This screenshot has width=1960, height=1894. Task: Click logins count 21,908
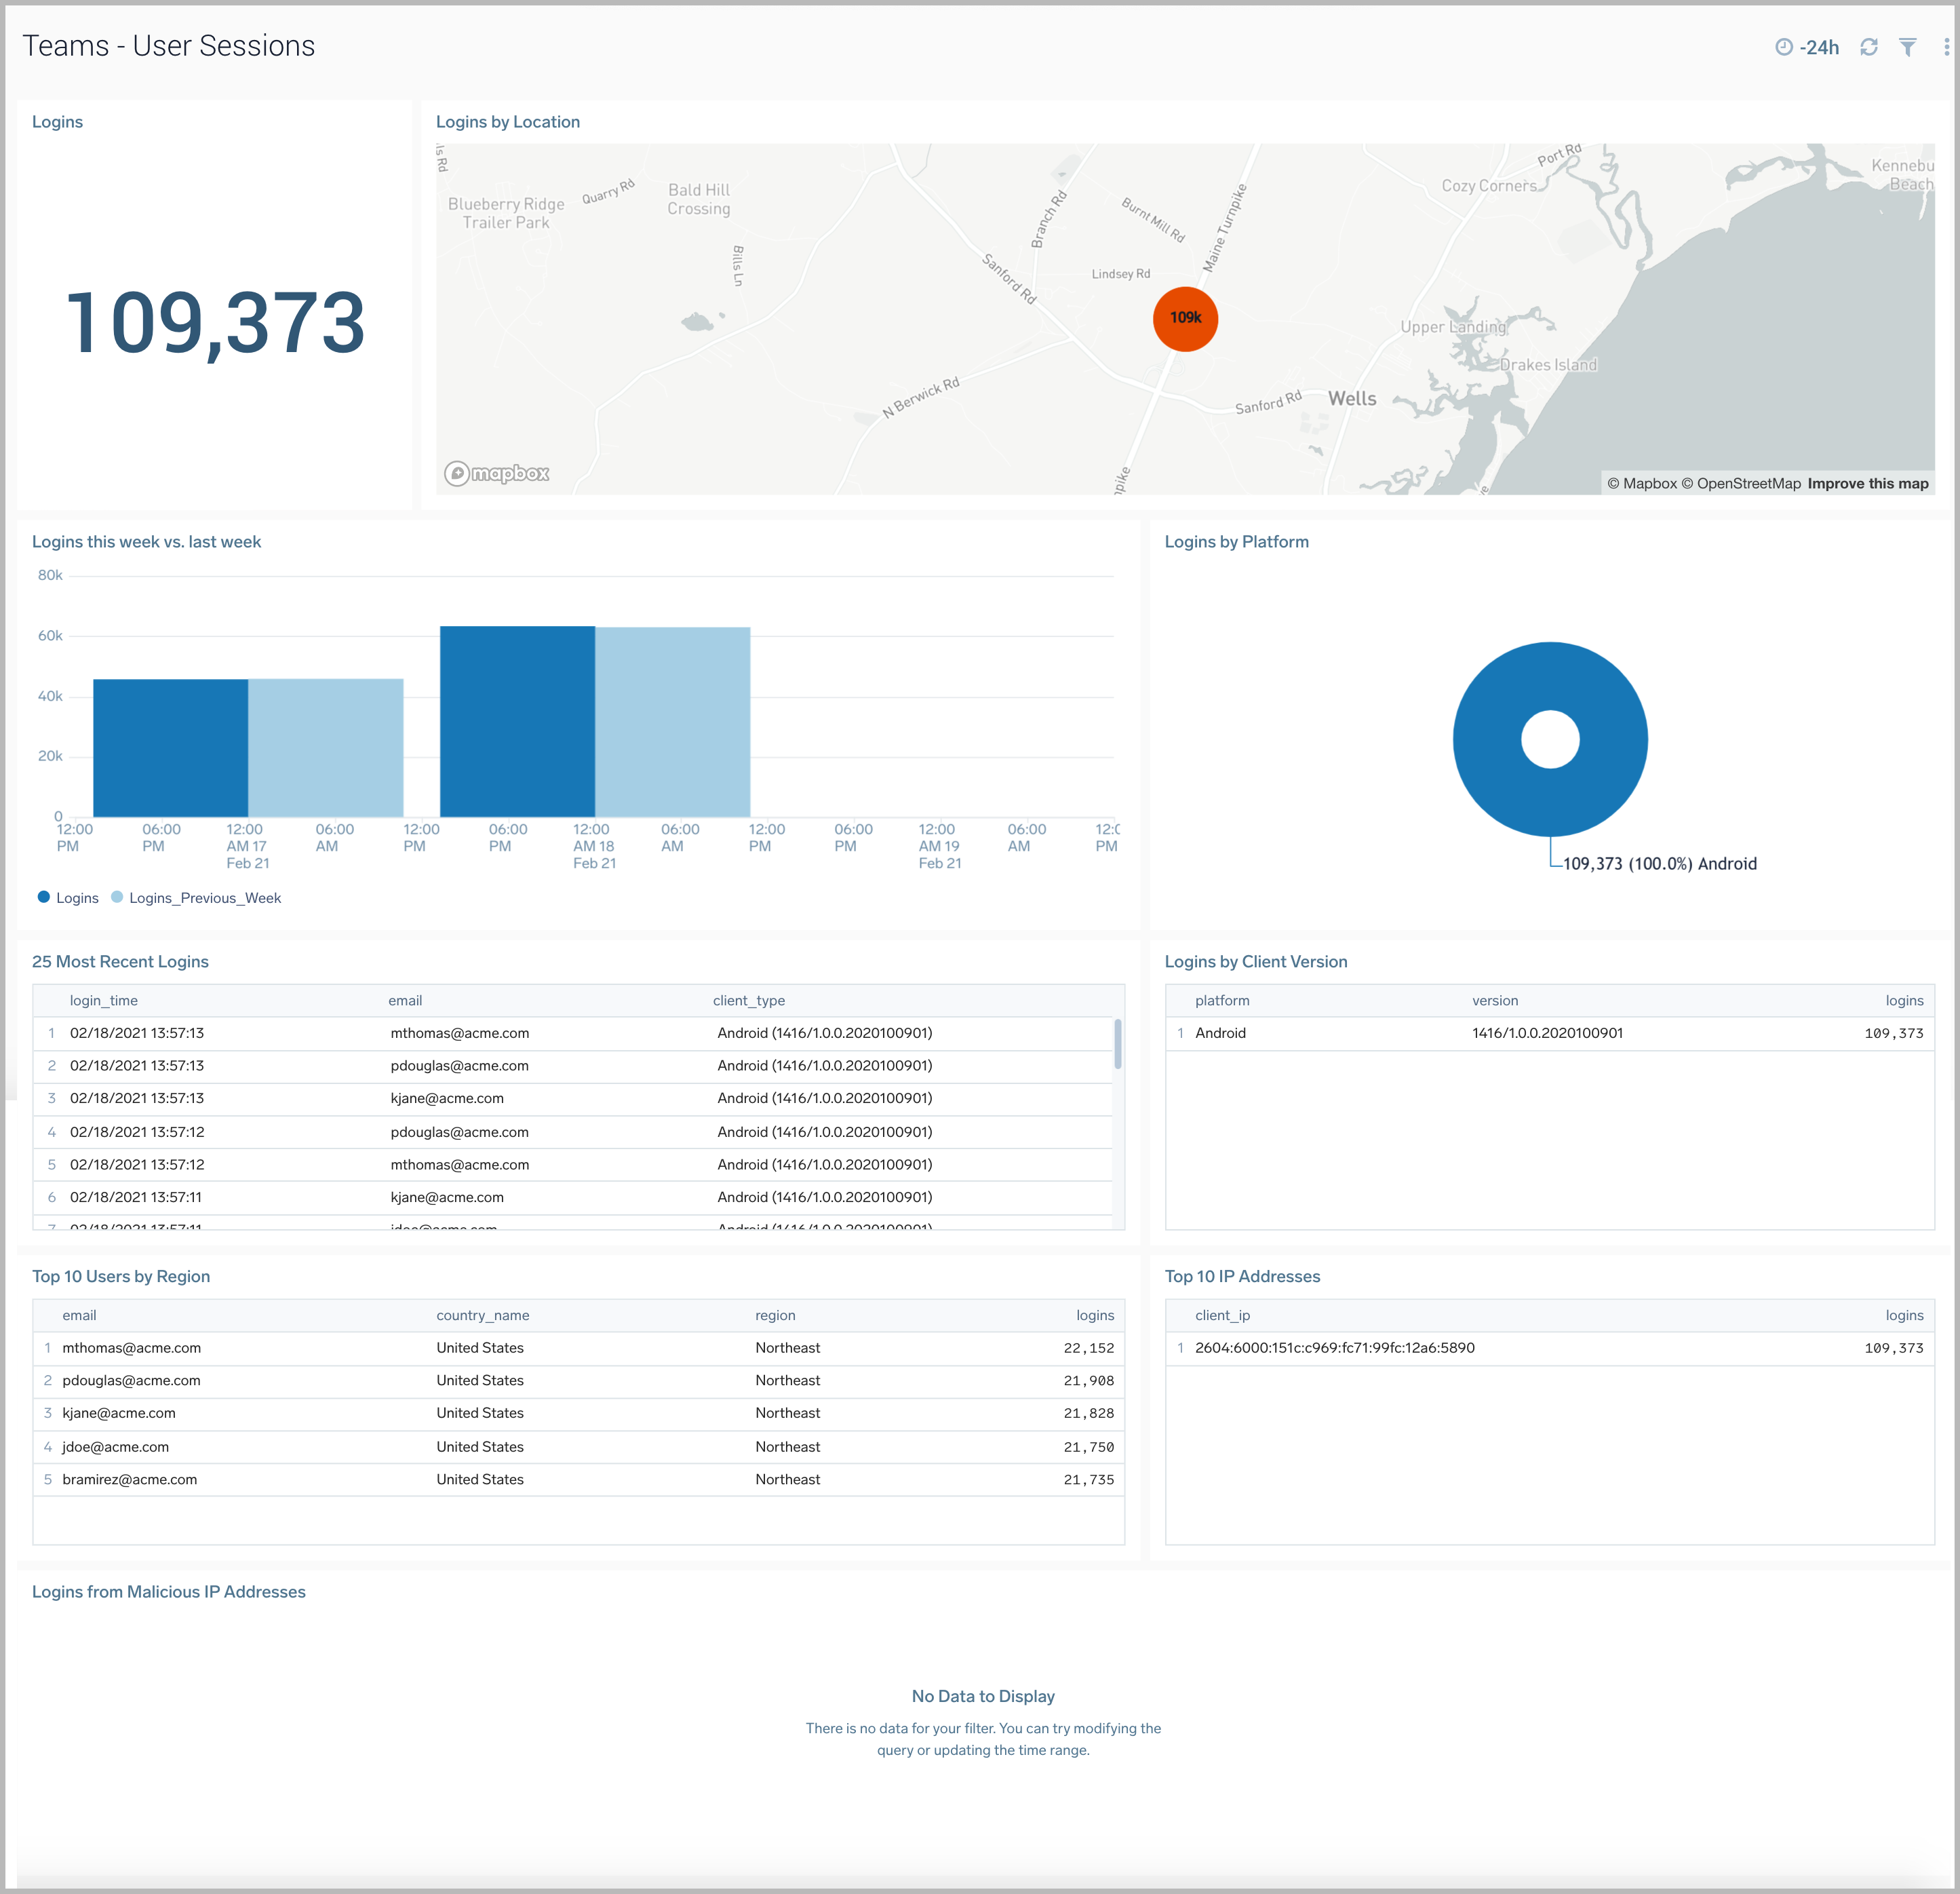click(1088, 1381)
